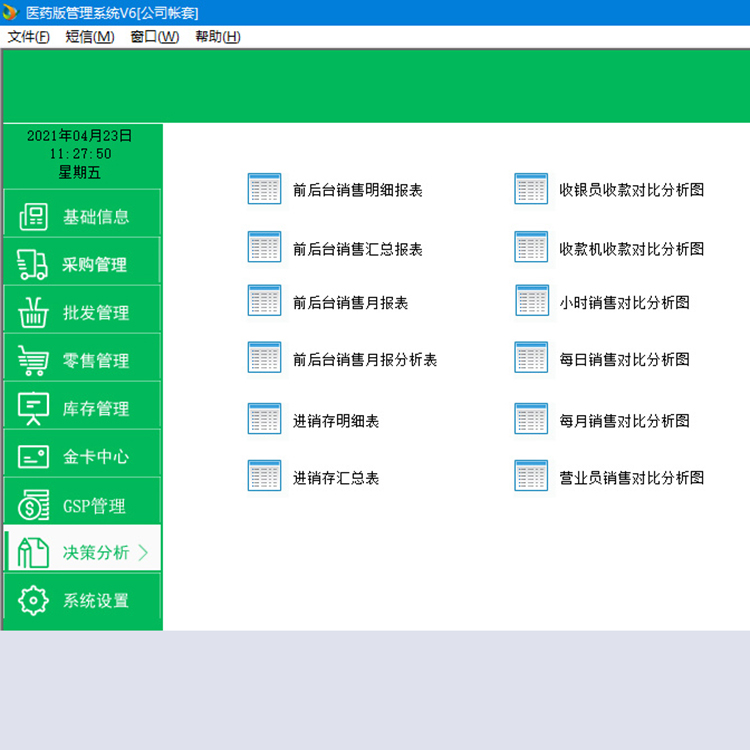Go to the 批发管理 module label
This screenshot has height=750, width=750.
(96, 313)
